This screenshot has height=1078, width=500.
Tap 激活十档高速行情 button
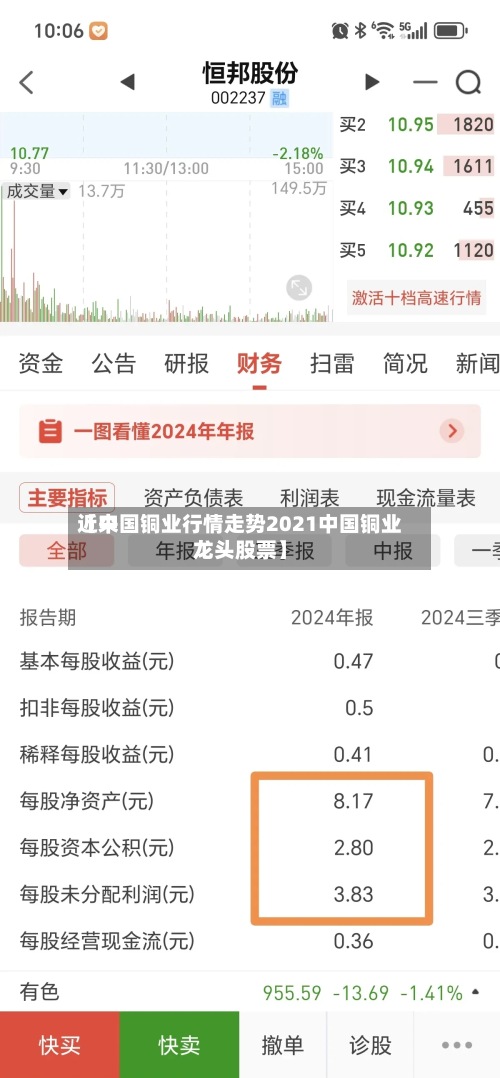tap(416, 298)
